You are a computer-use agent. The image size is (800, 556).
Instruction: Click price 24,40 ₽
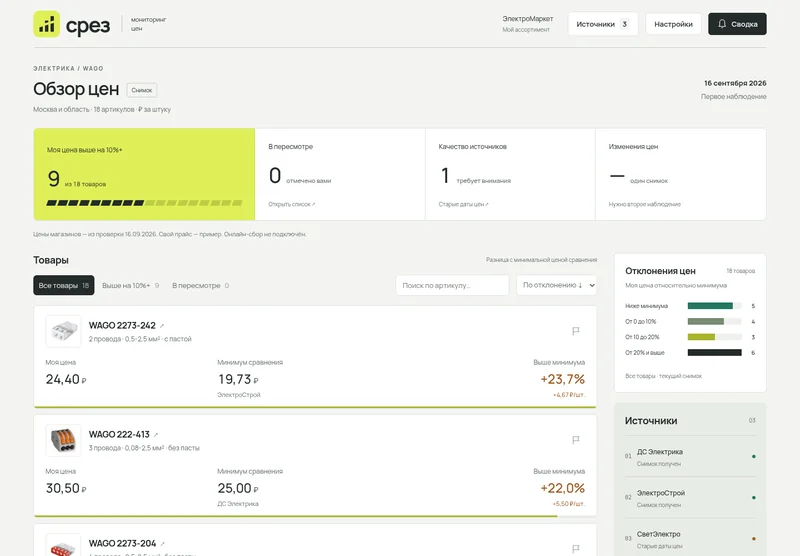(66, 380)
